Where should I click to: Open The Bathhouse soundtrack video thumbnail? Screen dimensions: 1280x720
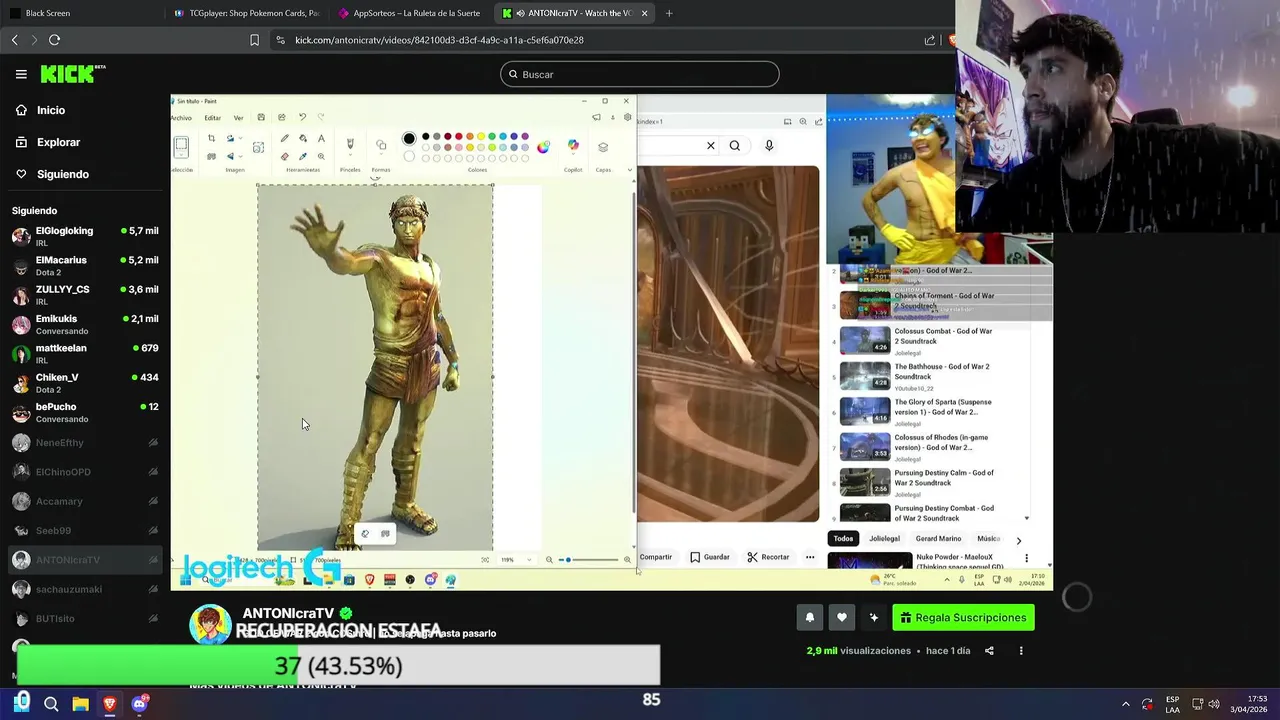tap(865, 375)
